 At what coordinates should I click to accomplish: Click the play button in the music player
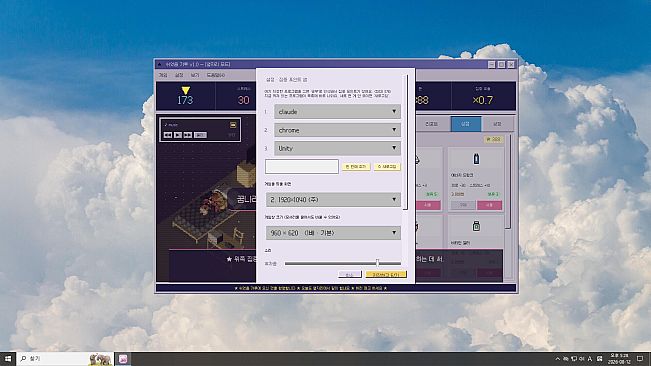(x=178, y=135)
